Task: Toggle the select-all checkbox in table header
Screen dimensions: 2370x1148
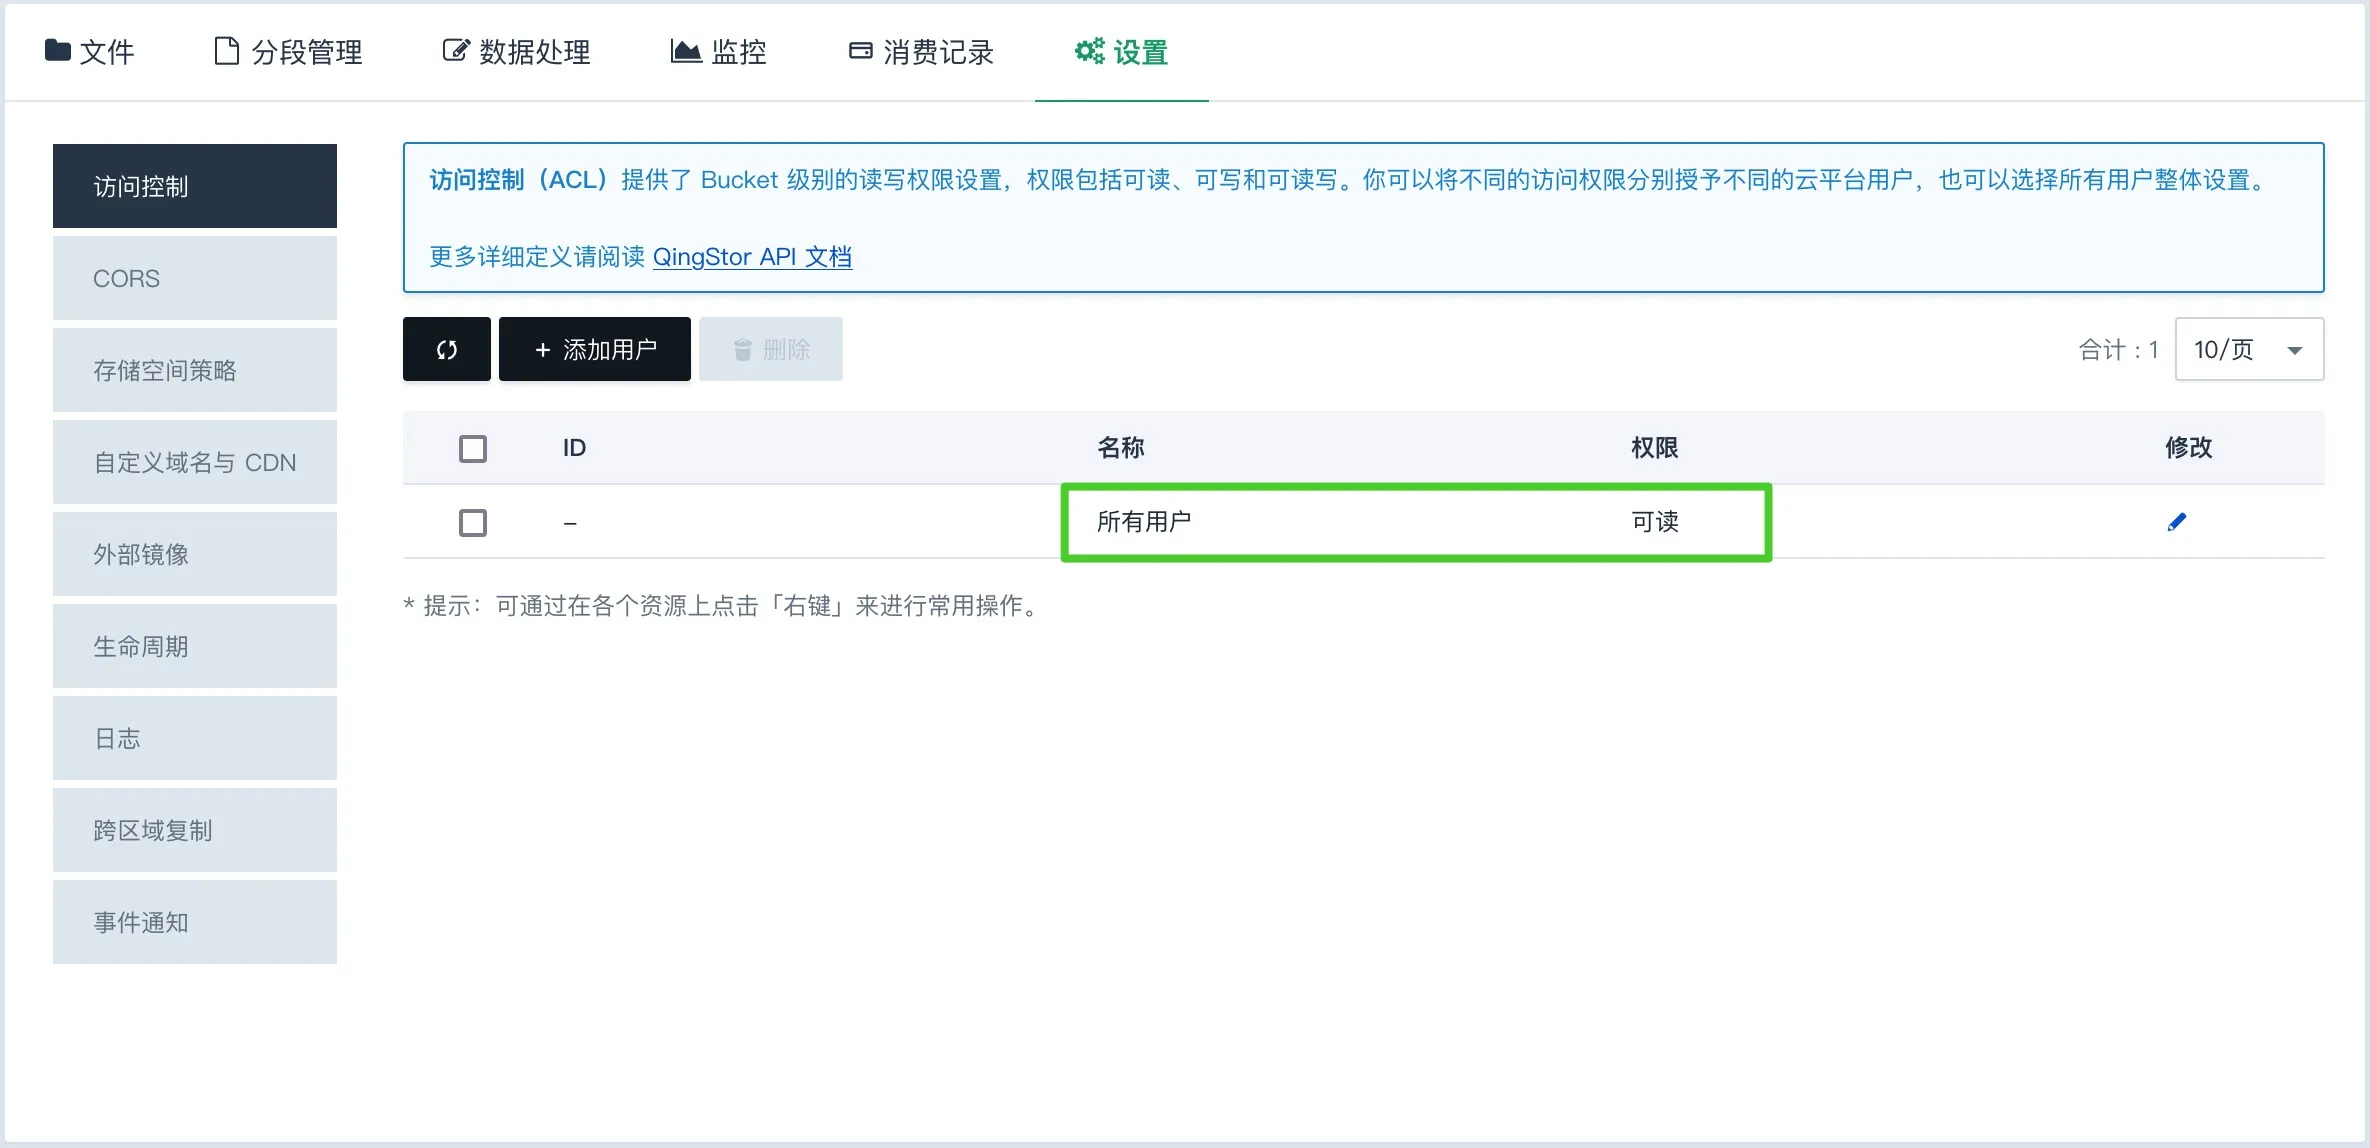Action: (x=473, y=448)
